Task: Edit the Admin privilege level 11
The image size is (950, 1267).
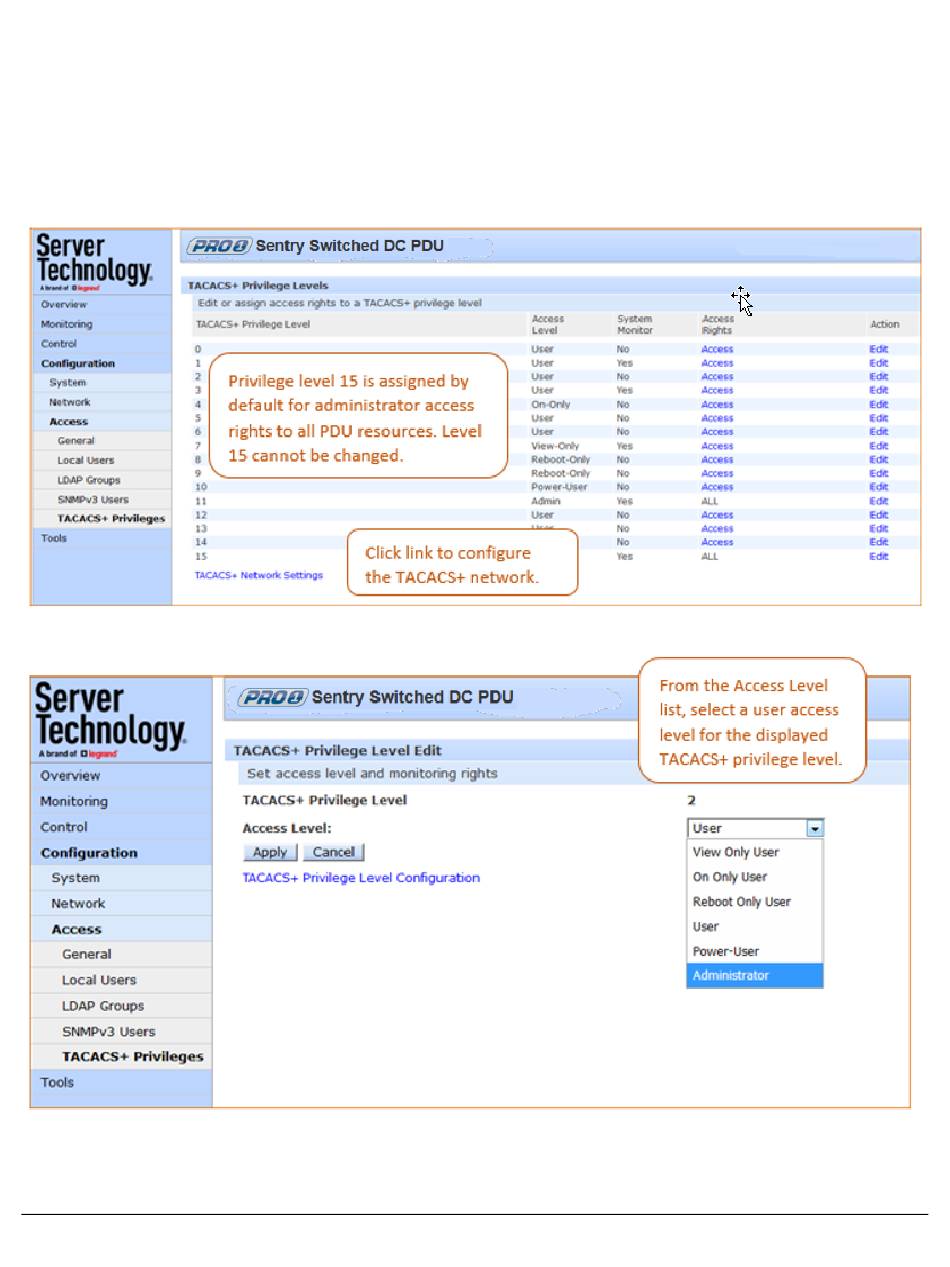Action: [x=879, y=501]
